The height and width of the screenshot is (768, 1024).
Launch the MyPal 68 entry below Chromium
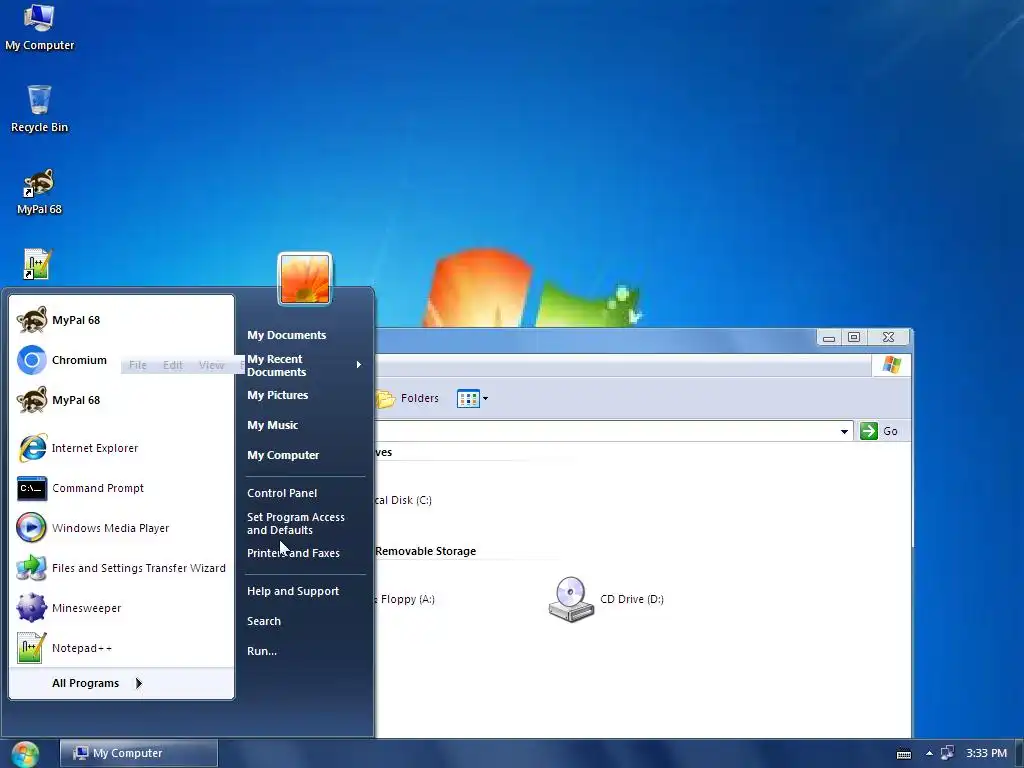point(121,400)
